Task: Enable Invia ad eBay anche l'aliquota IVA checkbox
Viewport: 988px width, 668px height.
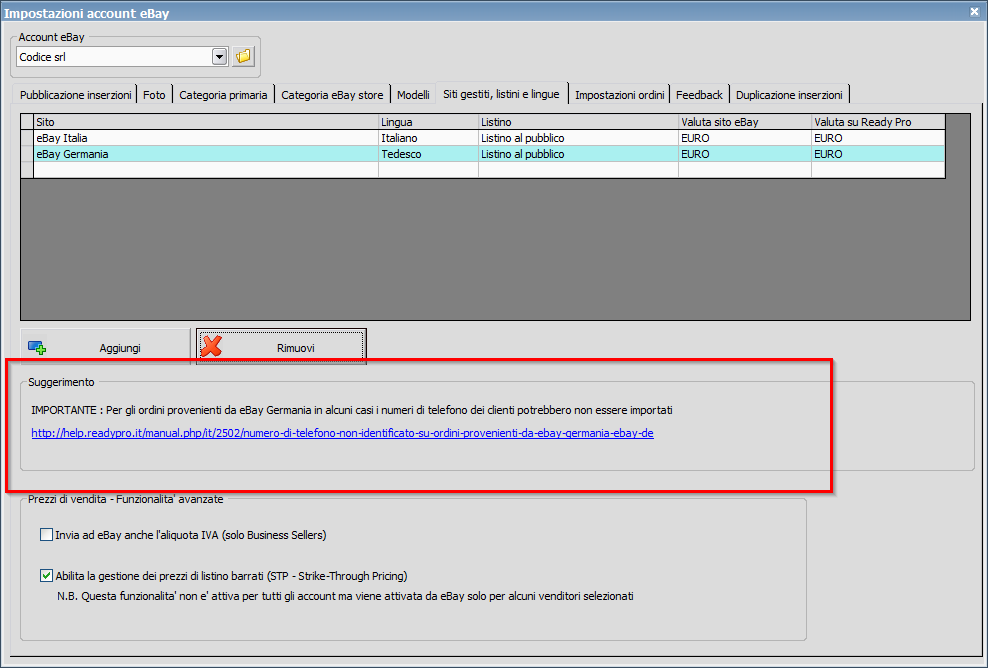Action: (x=46, y=535)
